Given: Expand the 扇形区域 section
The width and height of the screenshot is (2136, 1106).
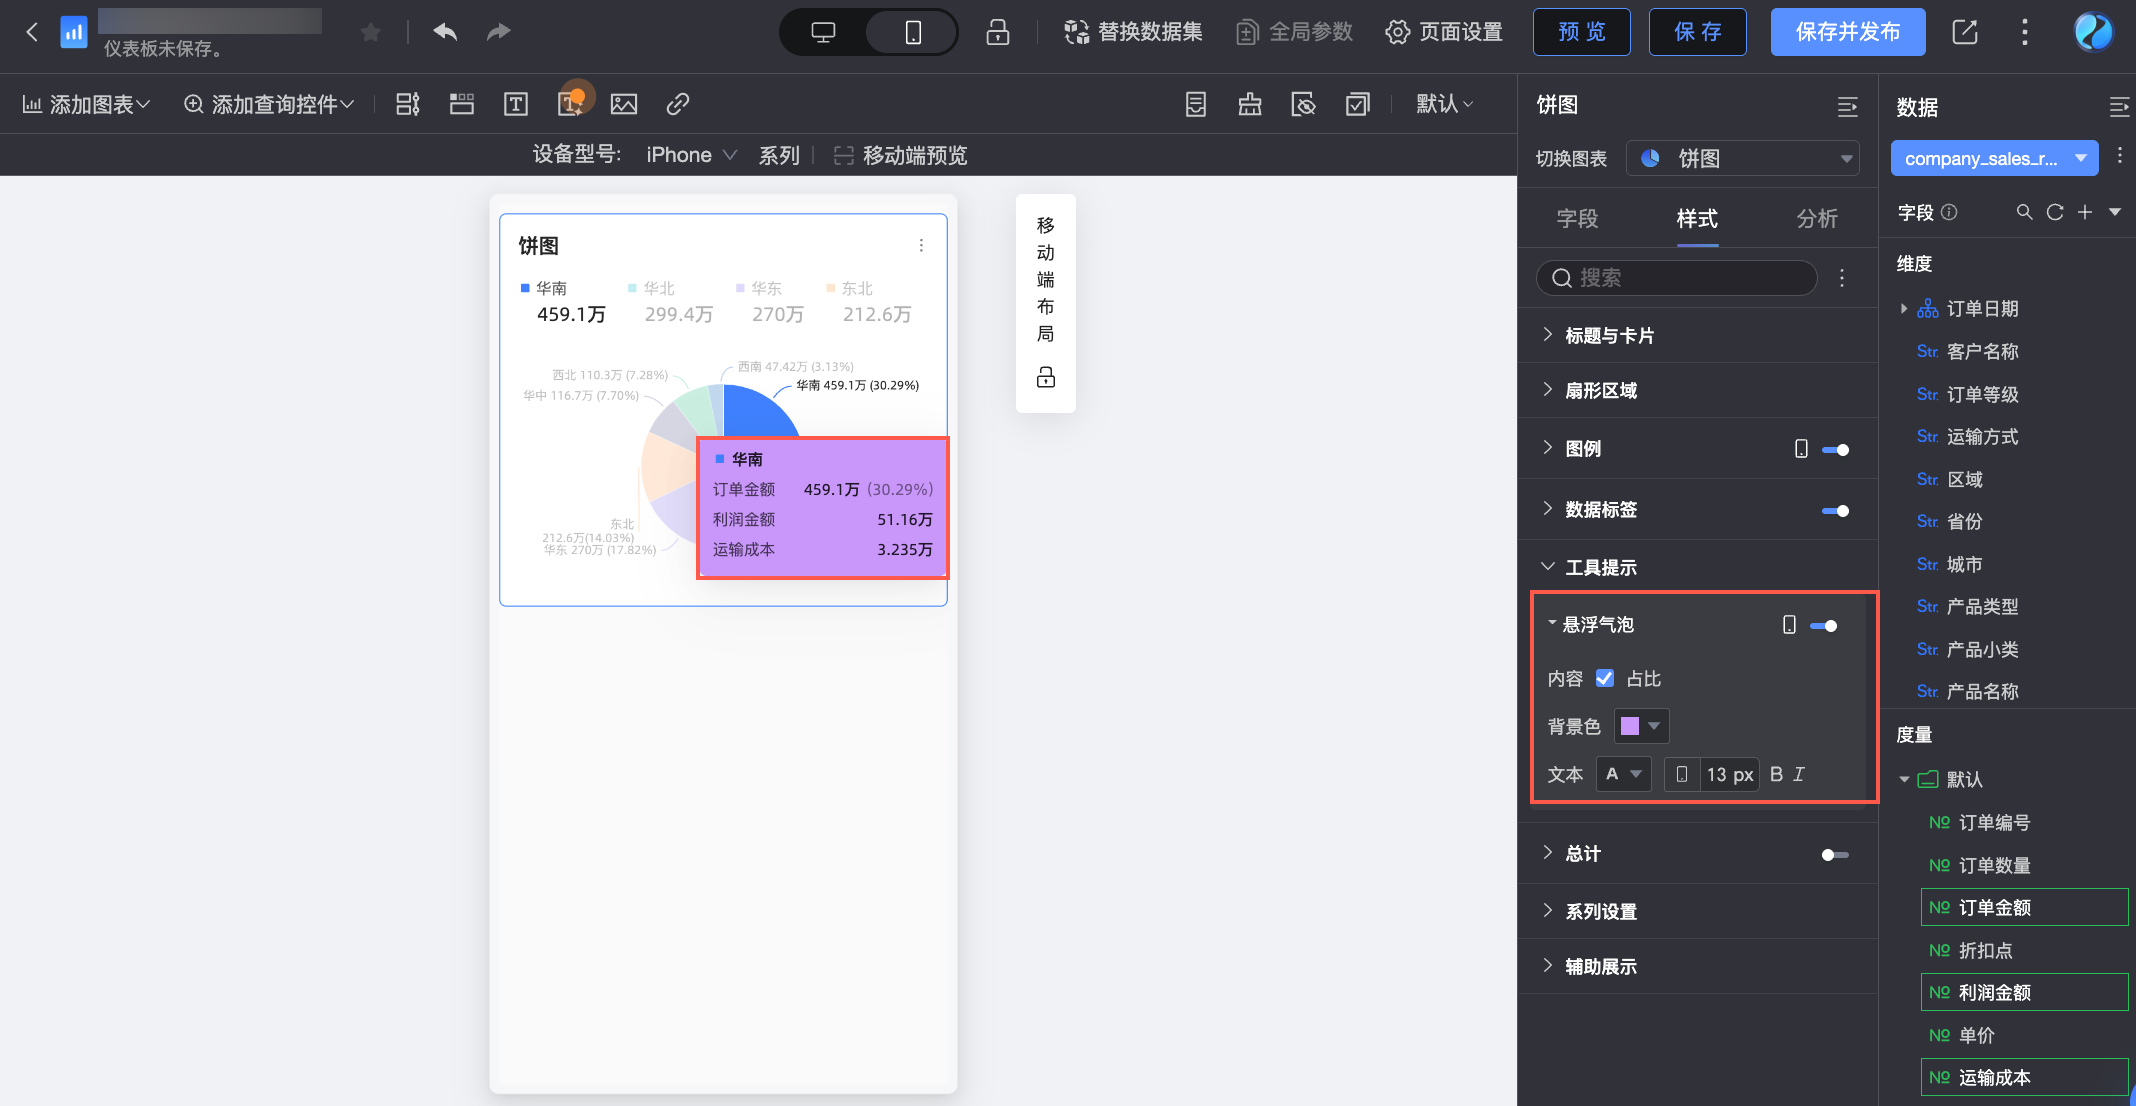Looking at the screenshot, I should 1601,390.
